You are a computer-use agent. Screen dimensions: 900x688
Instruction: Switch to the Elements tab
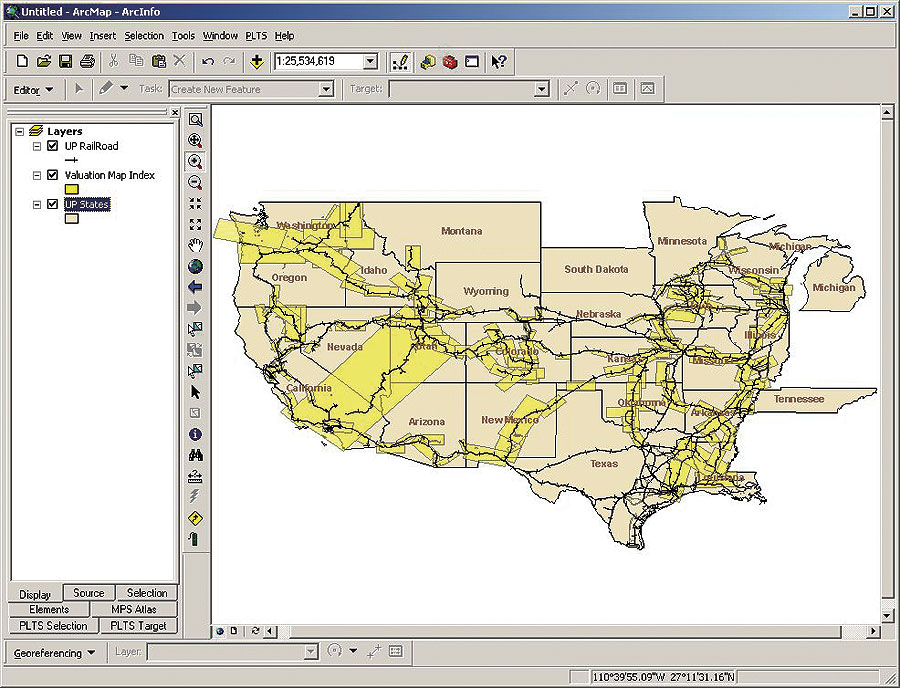coord(49,609)
